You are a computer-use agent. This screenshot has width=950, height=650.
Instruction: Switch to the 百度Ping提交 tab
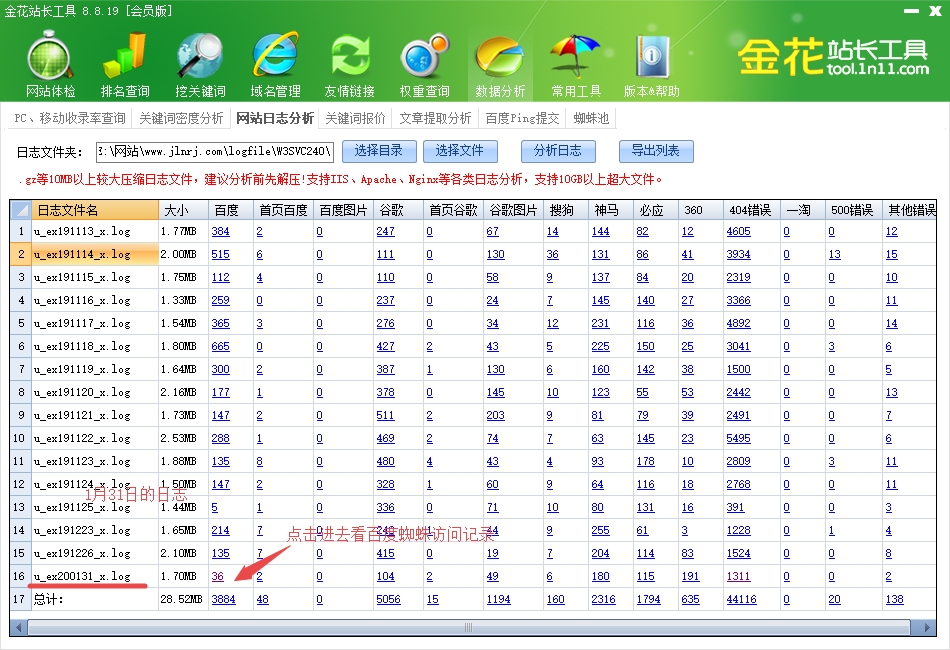pos(522,118)
